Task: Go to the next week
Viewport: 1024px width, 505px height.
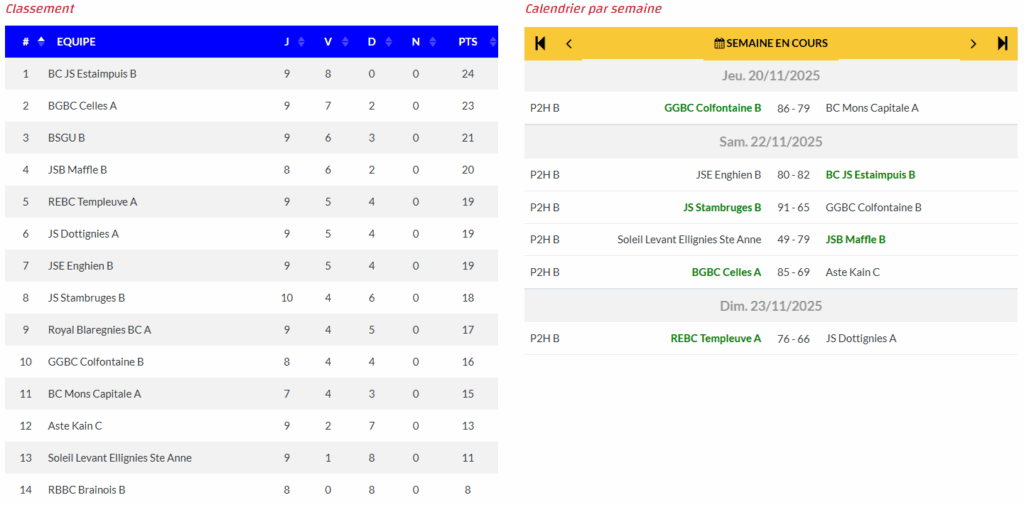Action: [973, 43]
